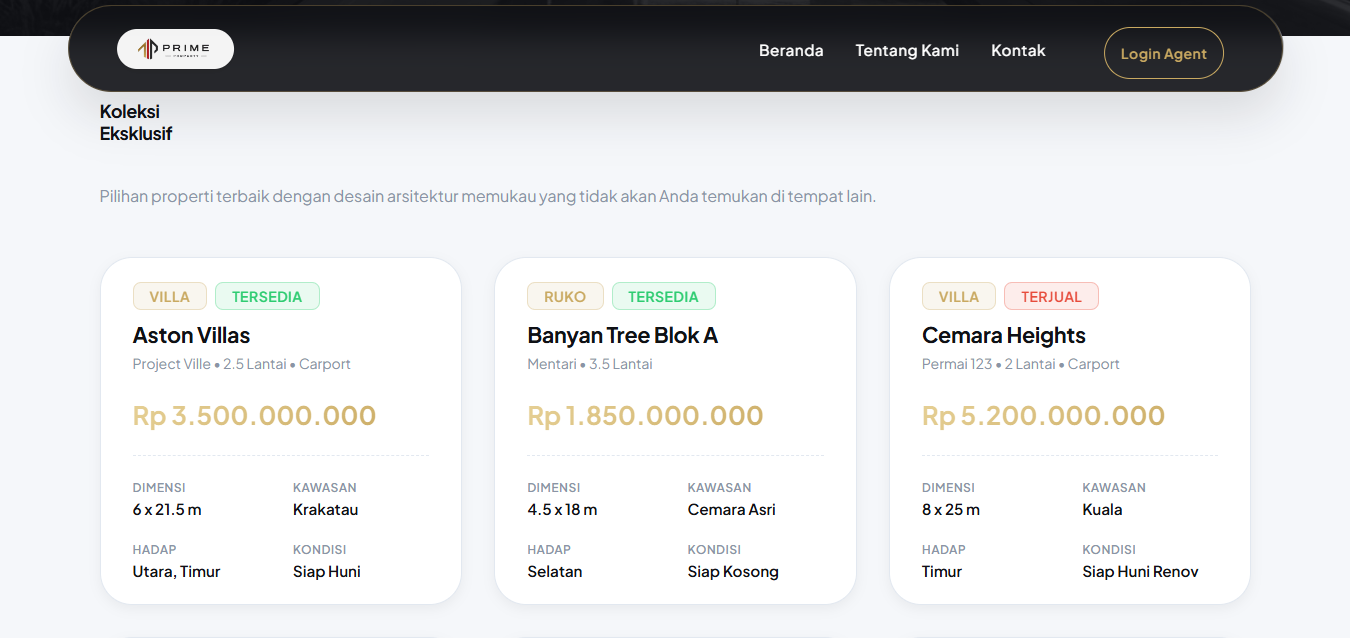The width and height of the screenshot is (1350, 638).
Task: Click the Login Agent button
Action: click(1164, 53)
